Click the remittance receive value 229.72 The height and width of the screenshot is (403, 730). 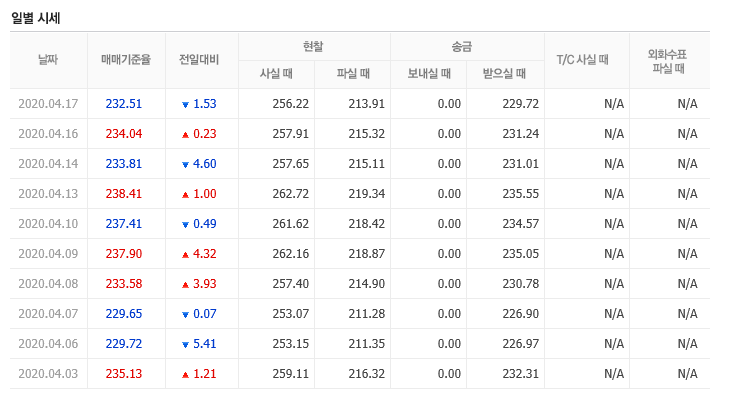pyautogui.click(x=520, y=104)
